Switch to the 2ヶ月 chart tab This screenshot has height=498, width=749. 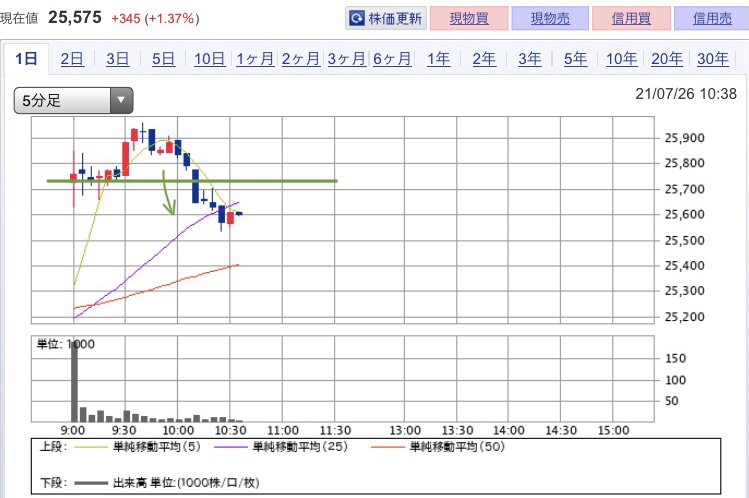coord(300,59)
